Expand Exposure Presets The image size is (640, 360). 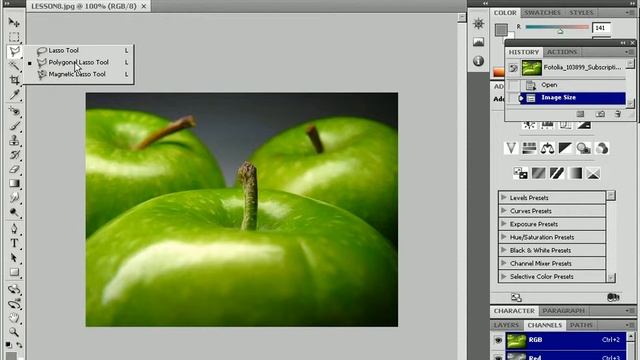click(x=504, y=224)
